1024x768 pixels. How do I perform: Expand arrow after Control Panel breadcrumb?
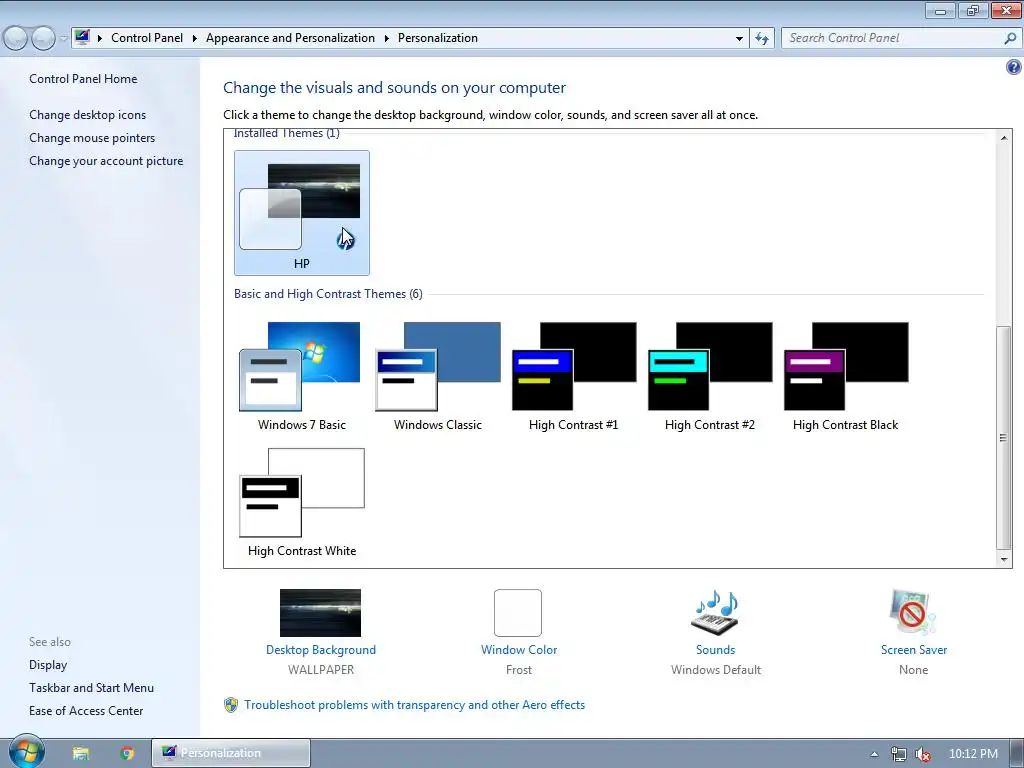[x=195, y=39]
